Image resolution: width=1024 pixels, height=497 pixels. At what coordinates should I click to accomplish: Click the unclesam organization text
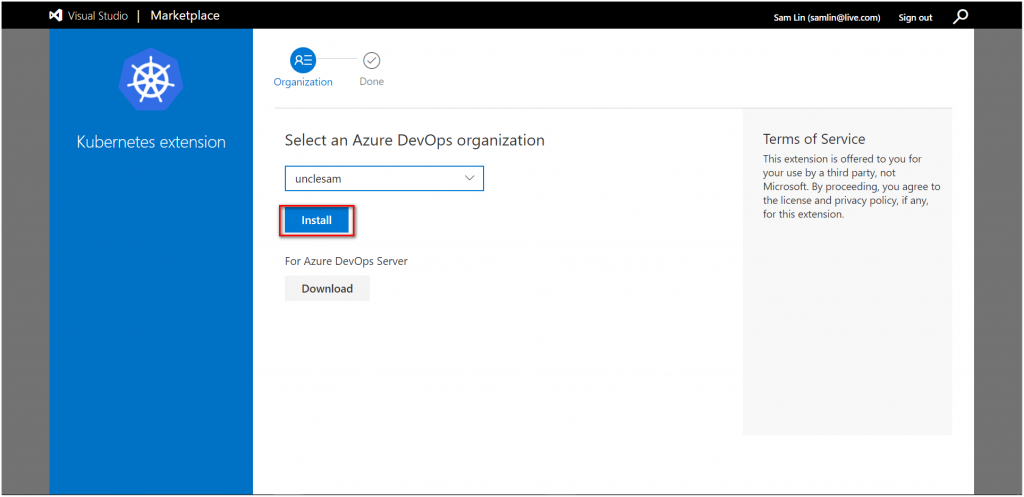point(319,179)
